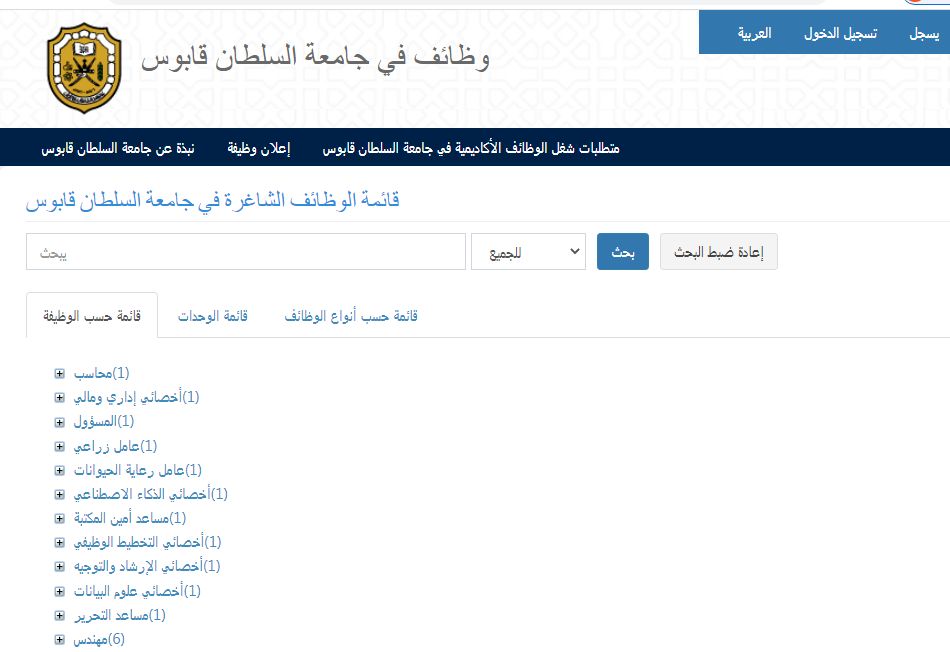Expand the عامل رعاية الحيوانات node
This screenshot has width=950, height=652.
(59, 470)
